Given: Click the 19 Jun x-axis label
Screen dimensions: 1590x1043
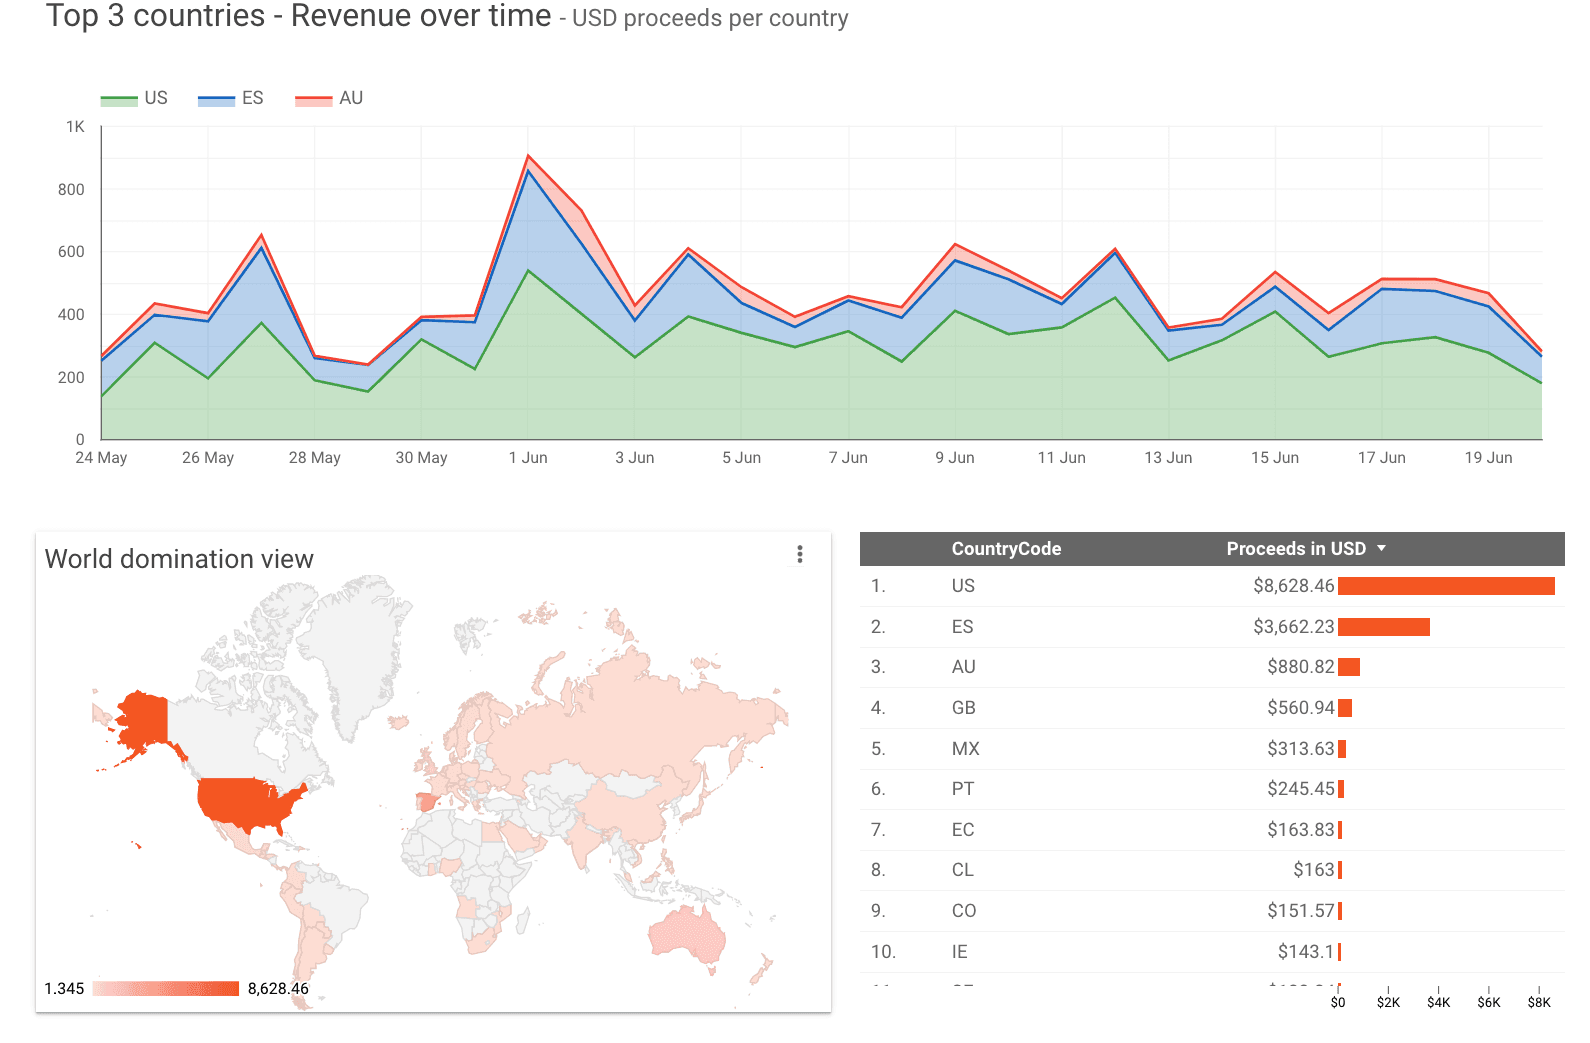Looking at the screenshot, I should point(1488,458).
